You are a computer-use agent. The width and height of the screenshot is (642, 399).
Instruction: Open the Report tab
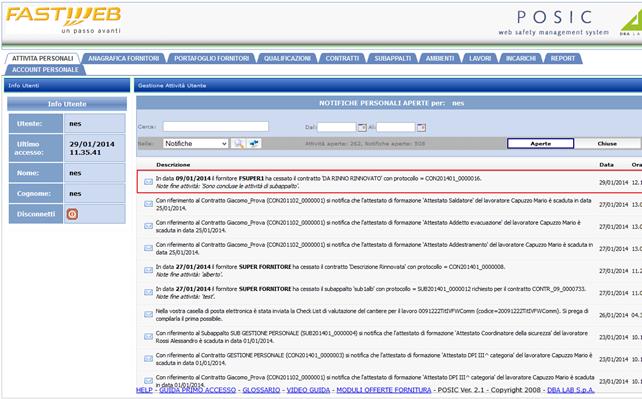click(x=563, y=59)
